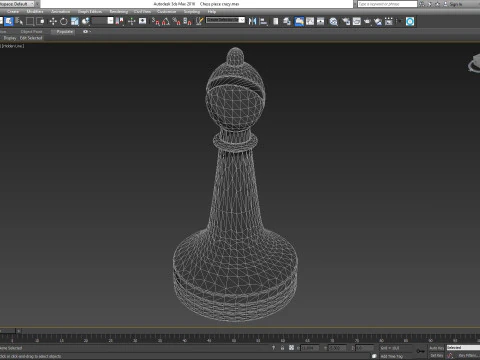480x360 pixels.
Task: Toggle Auto Key mode
Action: click(436, 348)
